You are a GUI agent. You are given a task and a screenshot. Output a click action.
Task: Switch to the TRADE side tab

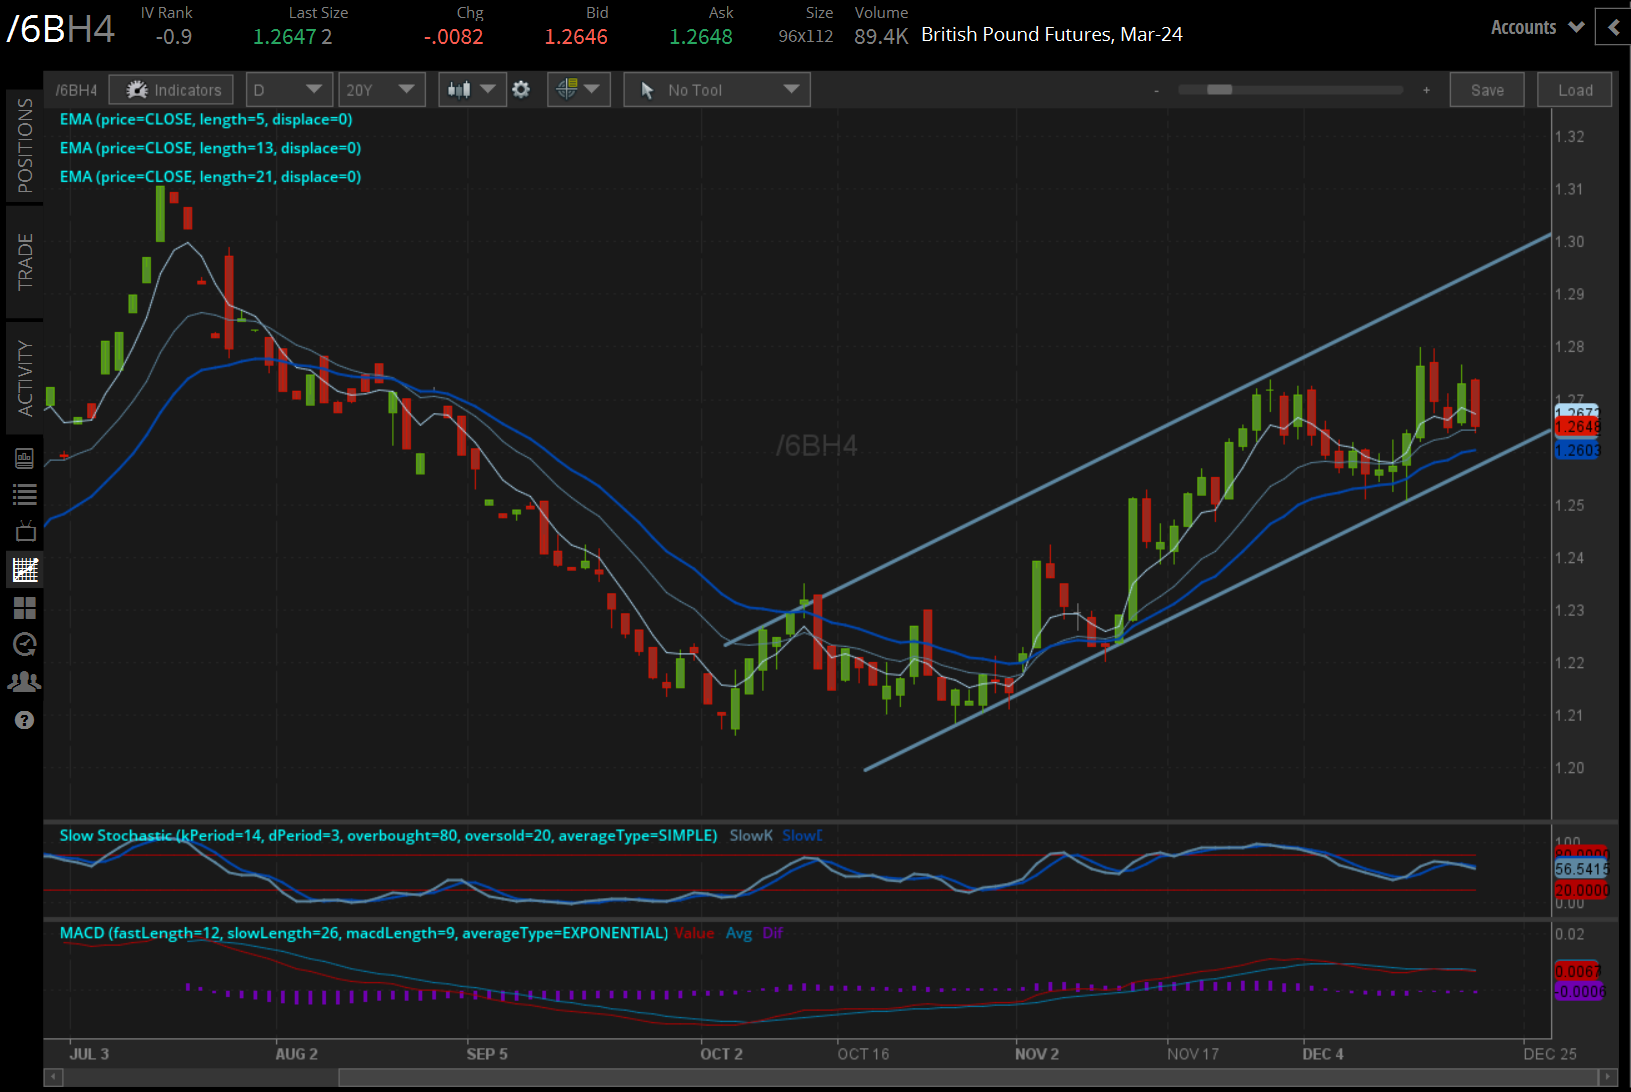point(24,262)
